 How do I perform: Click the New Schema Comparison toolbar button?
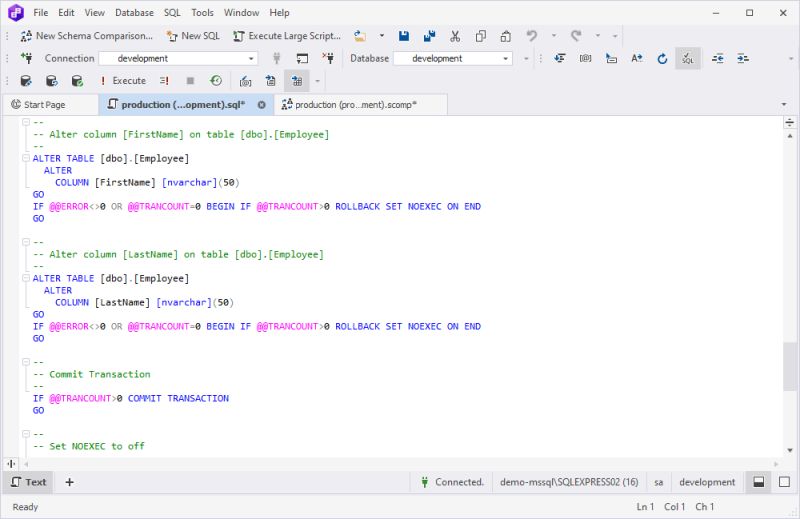(x=87, y=36)
